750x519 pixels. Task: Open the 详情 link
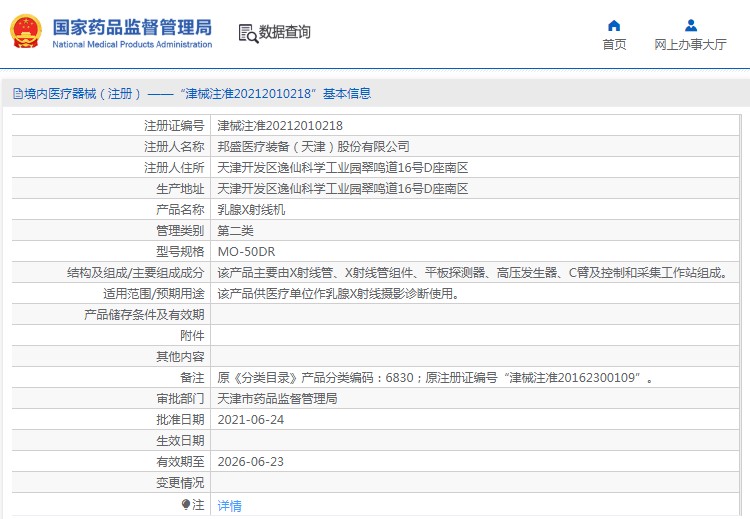tap(230, 506)
